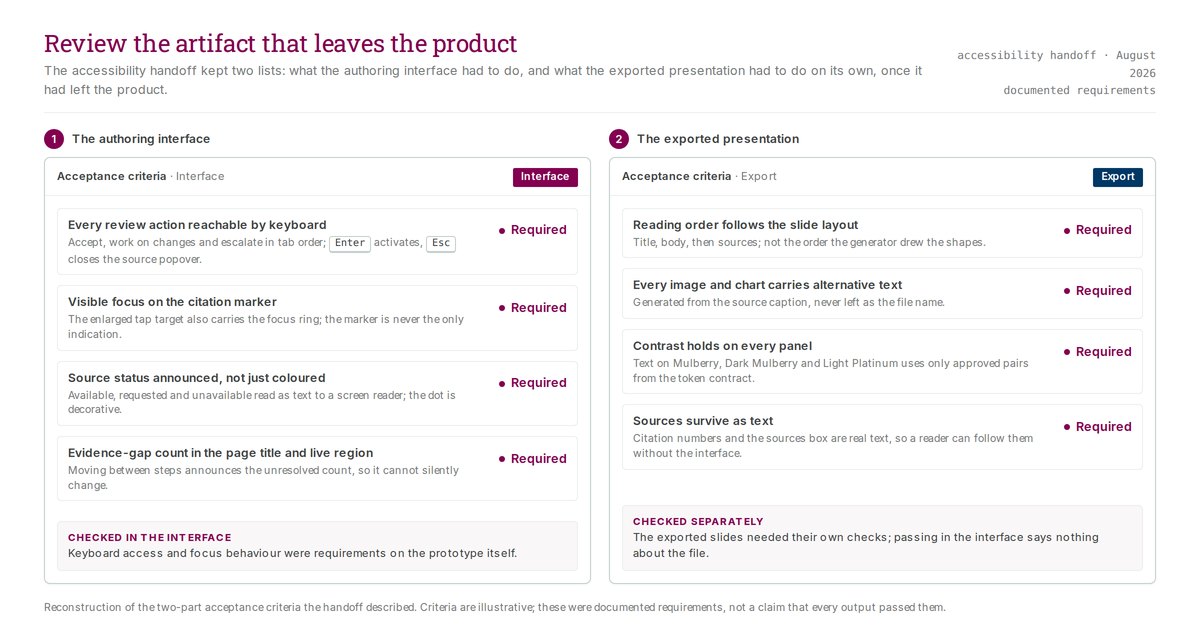Select the Export tag badge

[1118, 177]
